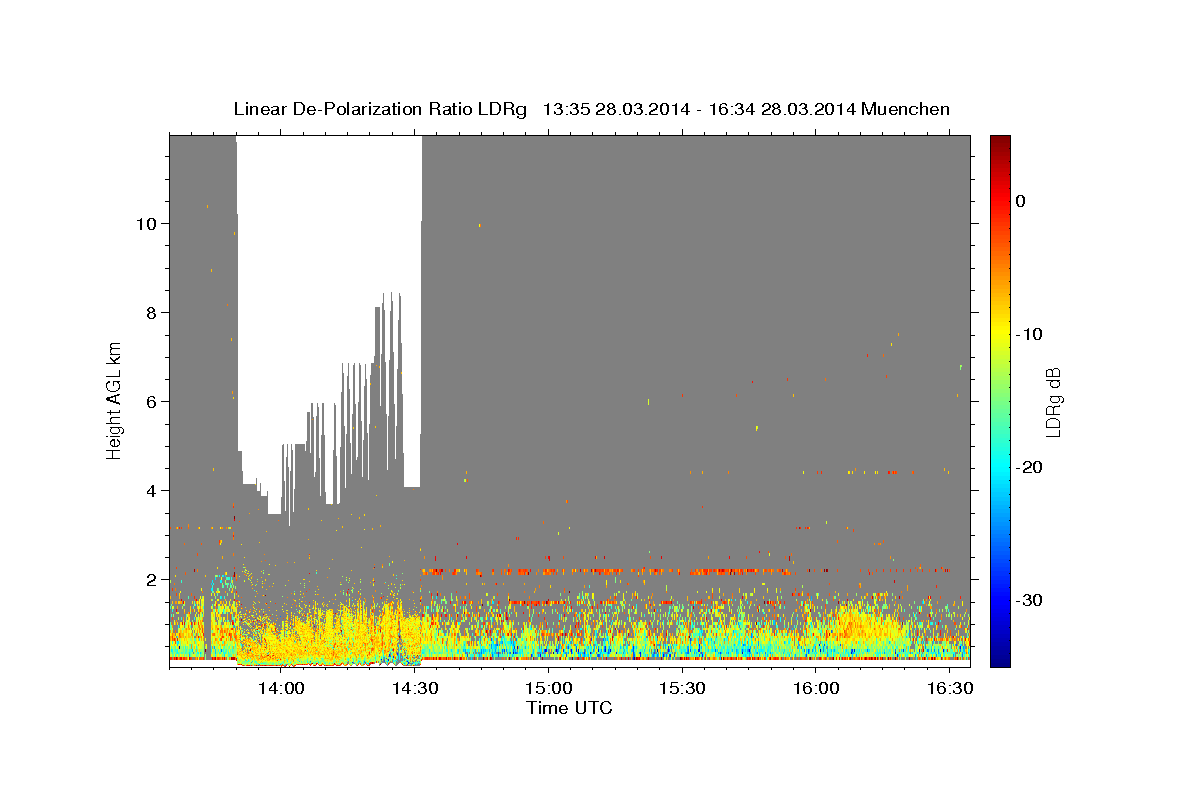
Task: Click the 15:30 time tick label
Action: click(x=682, y=689)
